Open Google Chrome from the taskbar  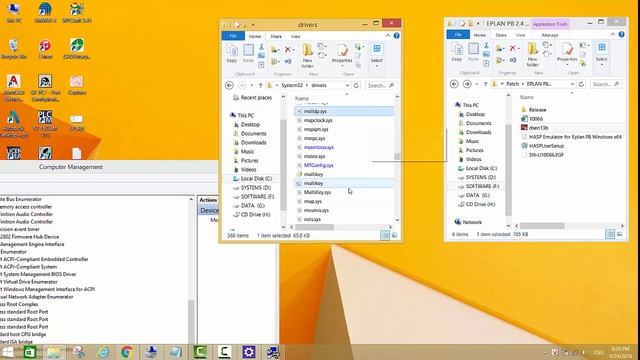pos(127,352)
